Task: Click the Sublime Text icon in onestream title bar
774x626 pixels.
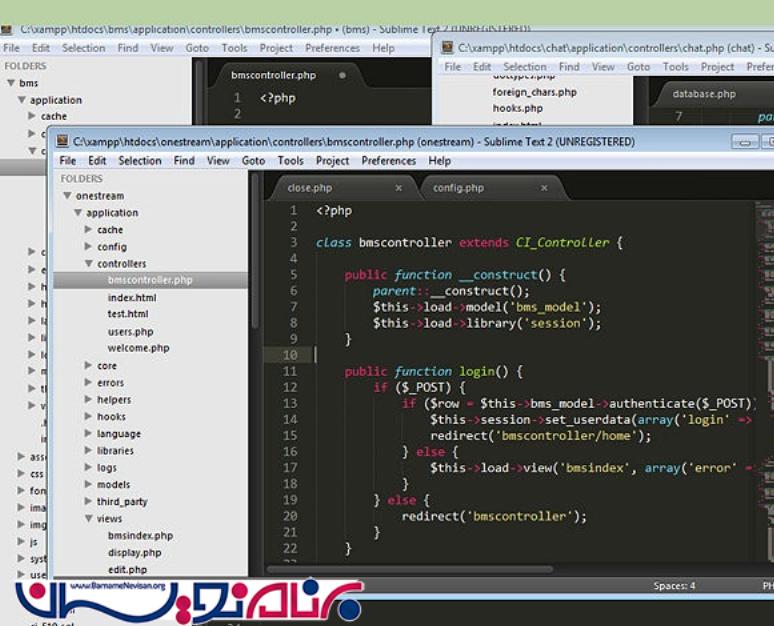Action: 62,142
